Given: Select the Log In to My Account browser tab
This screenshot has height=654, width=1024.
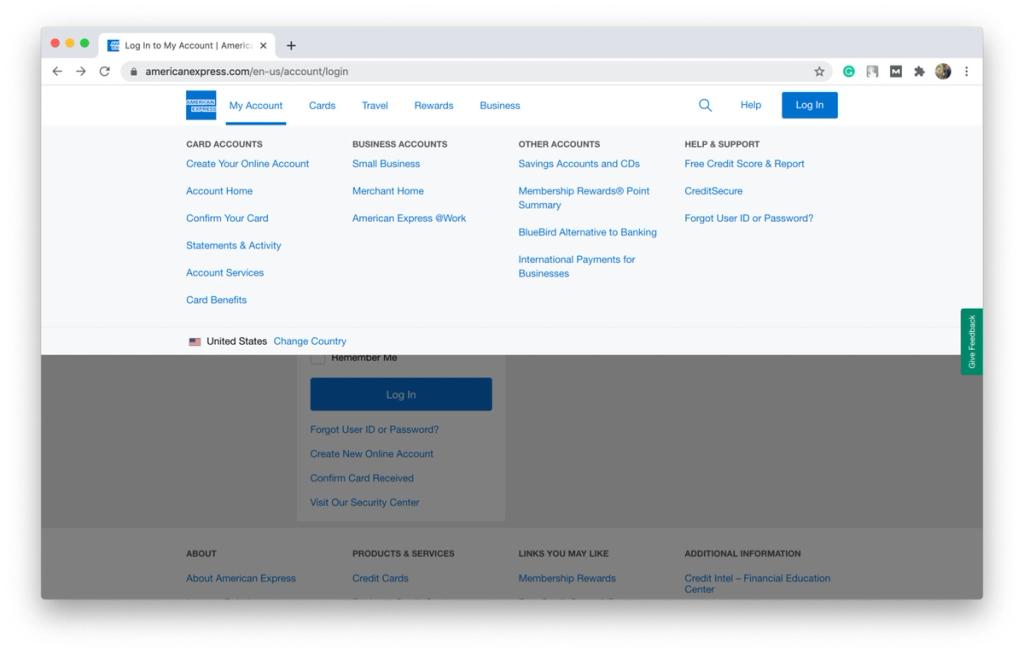Looking at the screenshot, I should point(187,46).
